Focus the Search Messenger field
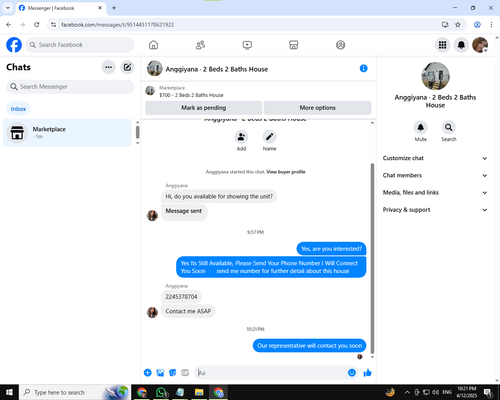The image size is (500, 400). pyautogui.click(x=70, y=87)
